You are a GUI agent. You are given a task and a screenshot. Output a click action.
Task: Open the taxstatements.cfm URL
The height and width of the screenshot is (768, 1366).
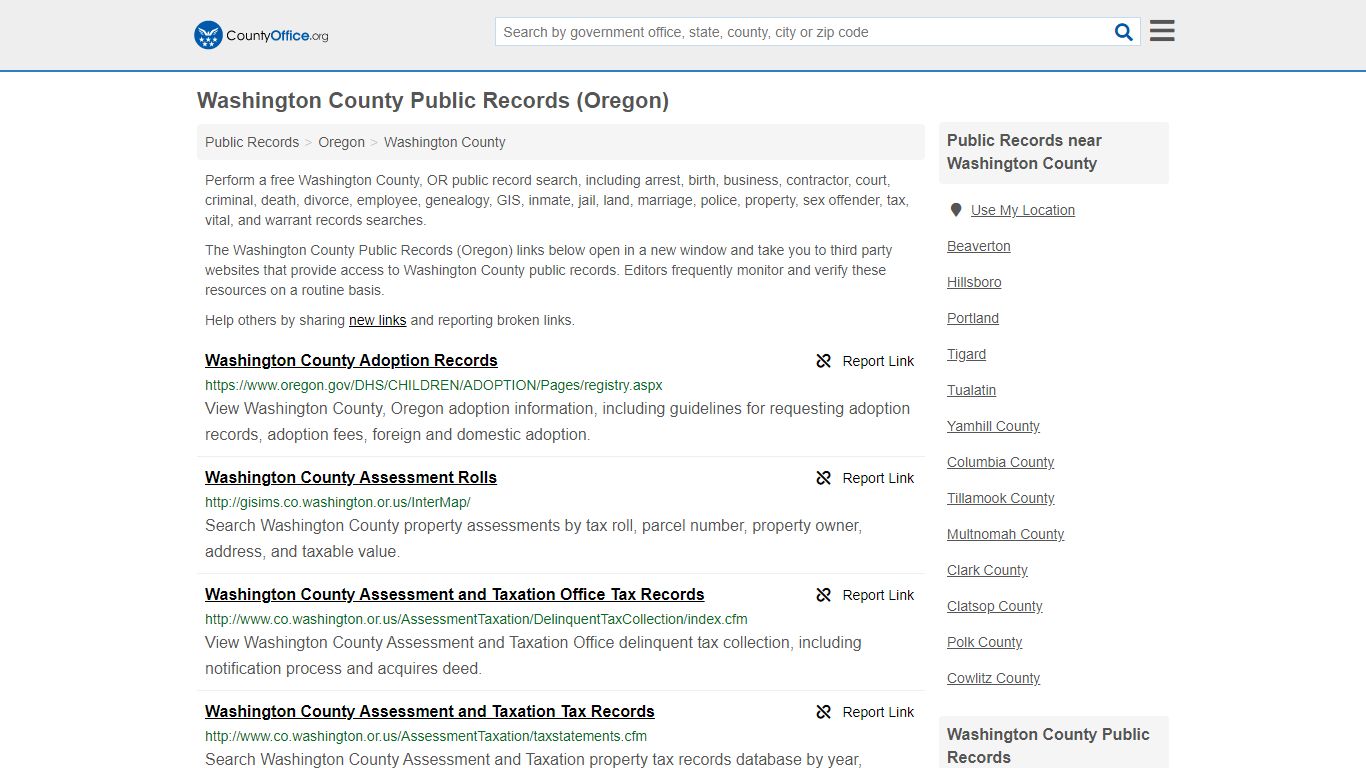coord(426,736)
